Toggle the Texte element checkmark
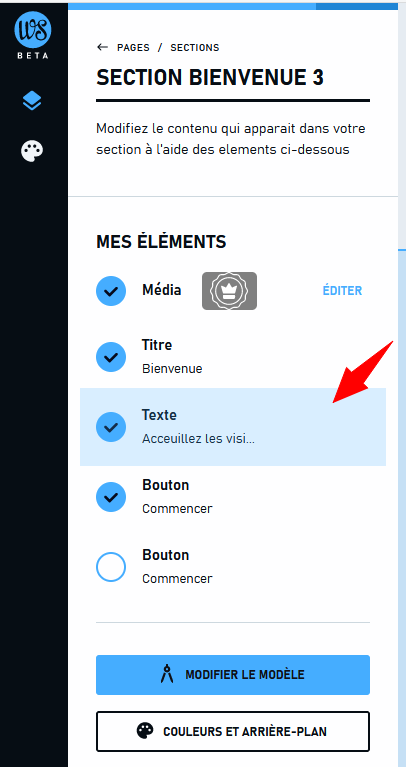 (x=111, y=427)
